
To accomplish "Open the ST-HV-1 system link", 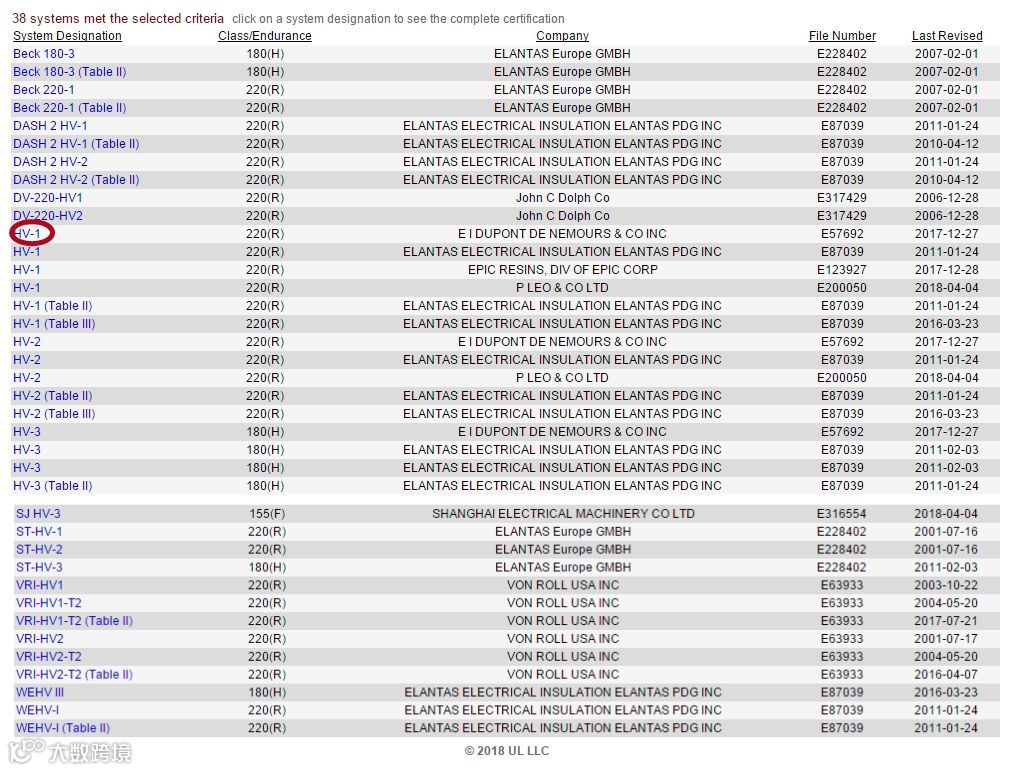I will (x=39, y=532).
